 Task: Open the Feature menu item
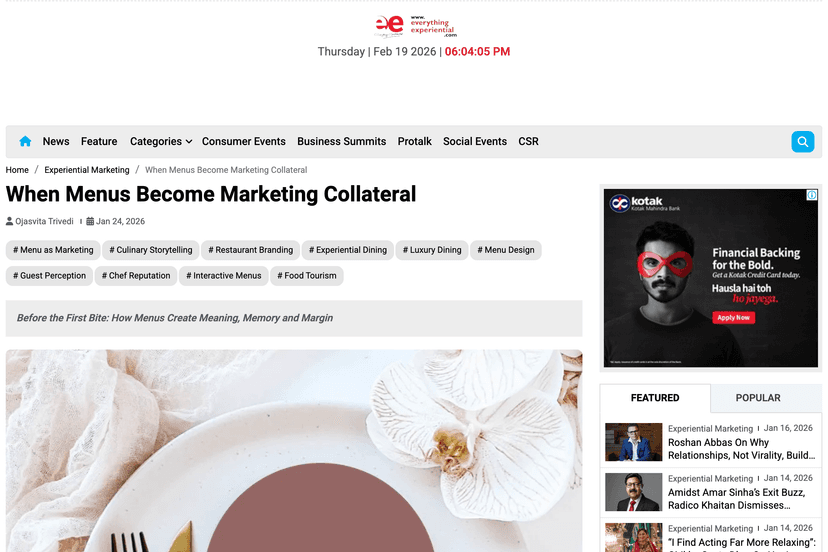(x=99, y=141)
